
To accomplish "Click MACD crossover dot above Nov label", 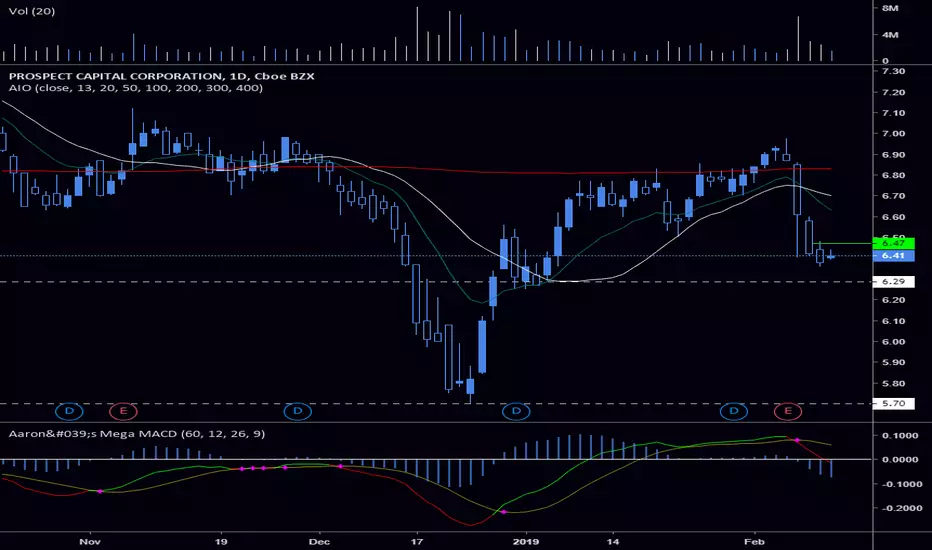I will coord(100,491).
